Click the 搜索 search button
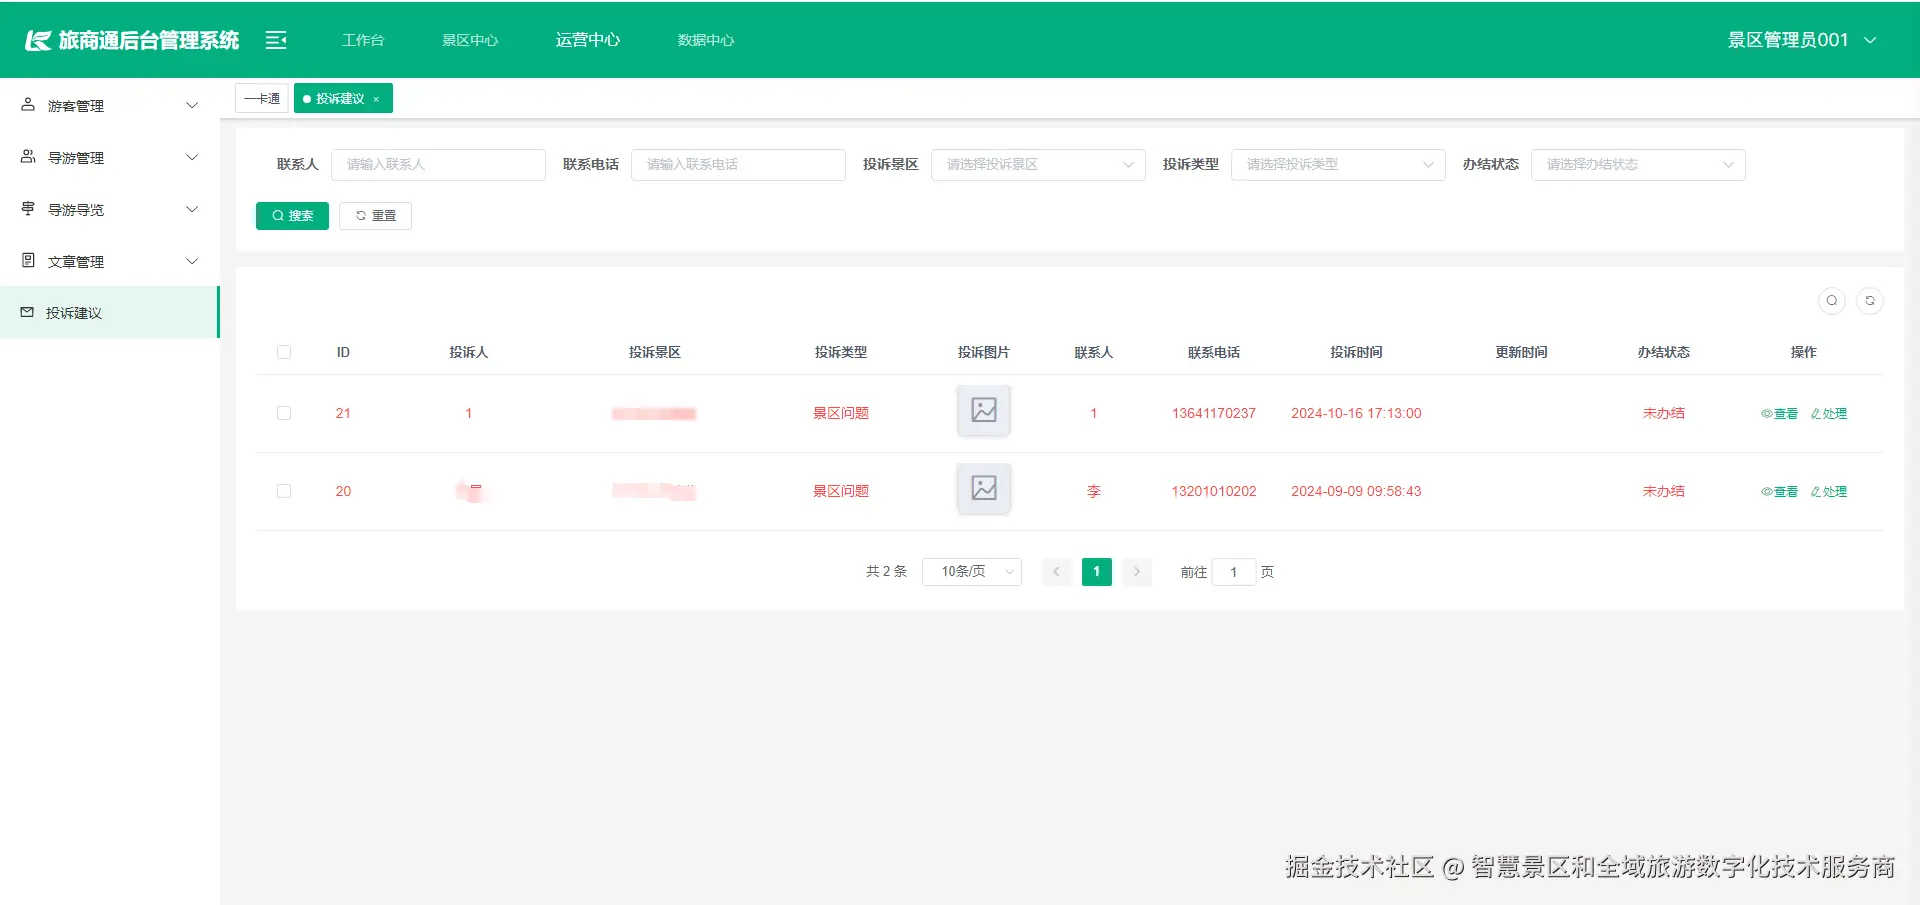1920x905 pixels. click(291, 215)
